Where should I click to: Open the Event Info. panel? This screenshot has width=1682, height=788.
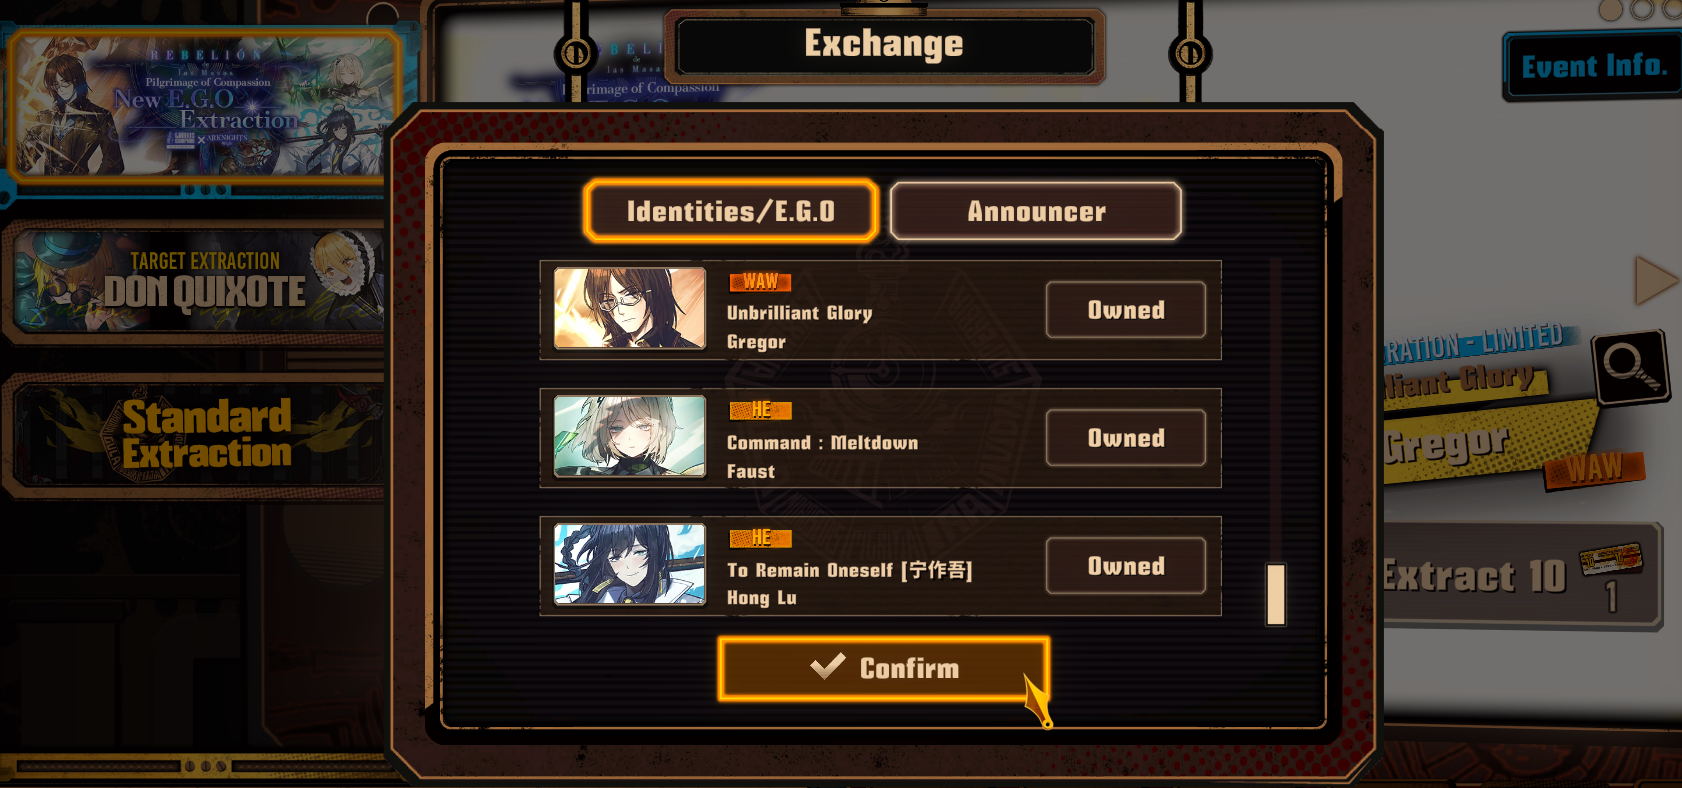[x=1594, y=67]
